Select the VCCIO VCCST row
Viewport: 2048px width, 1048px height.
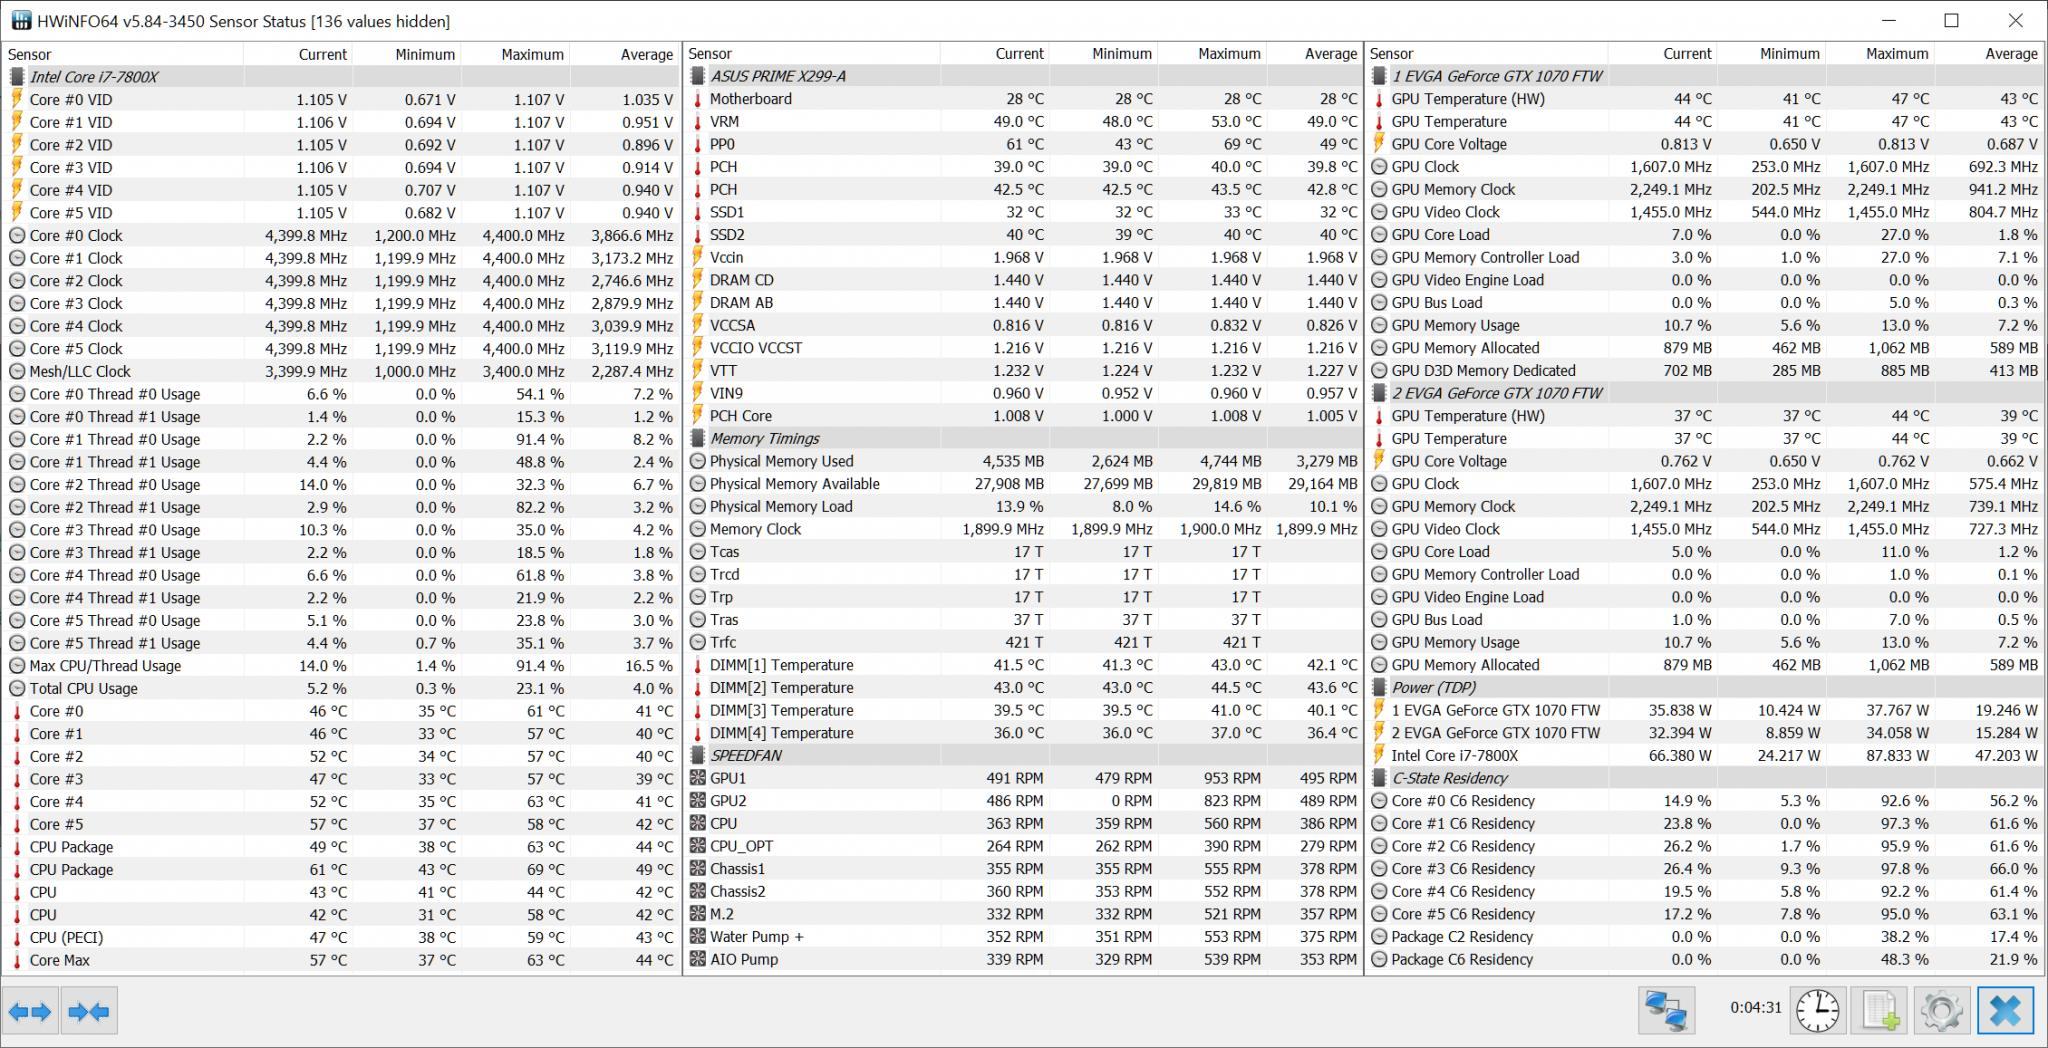tap(1024, 348)
